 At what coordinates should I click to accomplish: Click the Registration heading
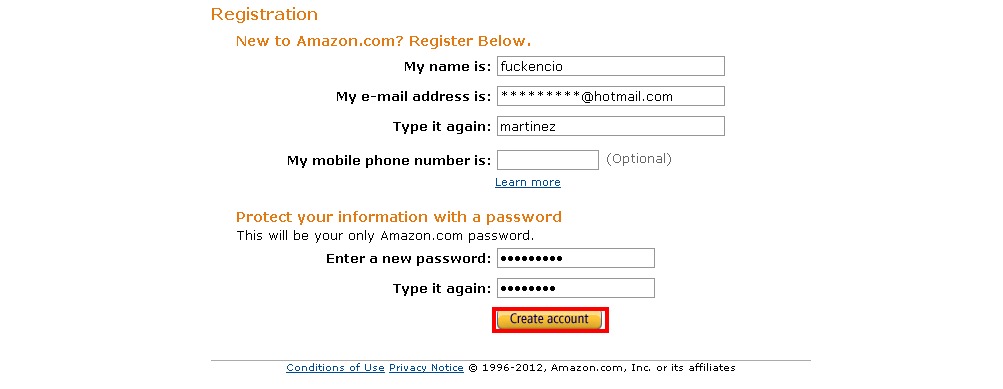pyautogui.click(x=264, y=14)
